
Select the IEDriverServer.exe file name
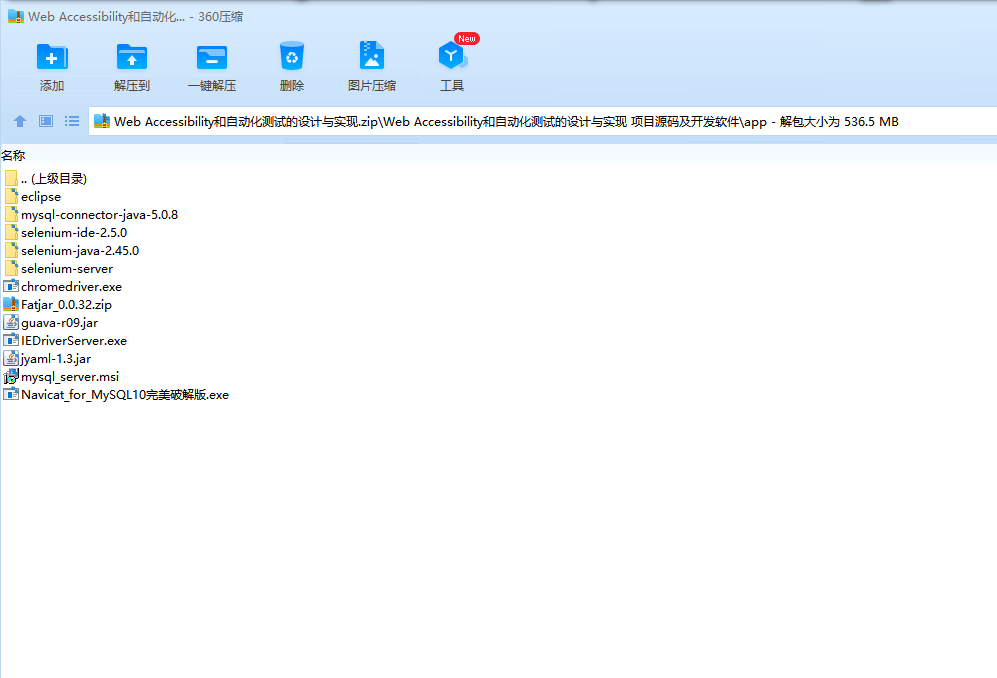[x=74, y=341]
